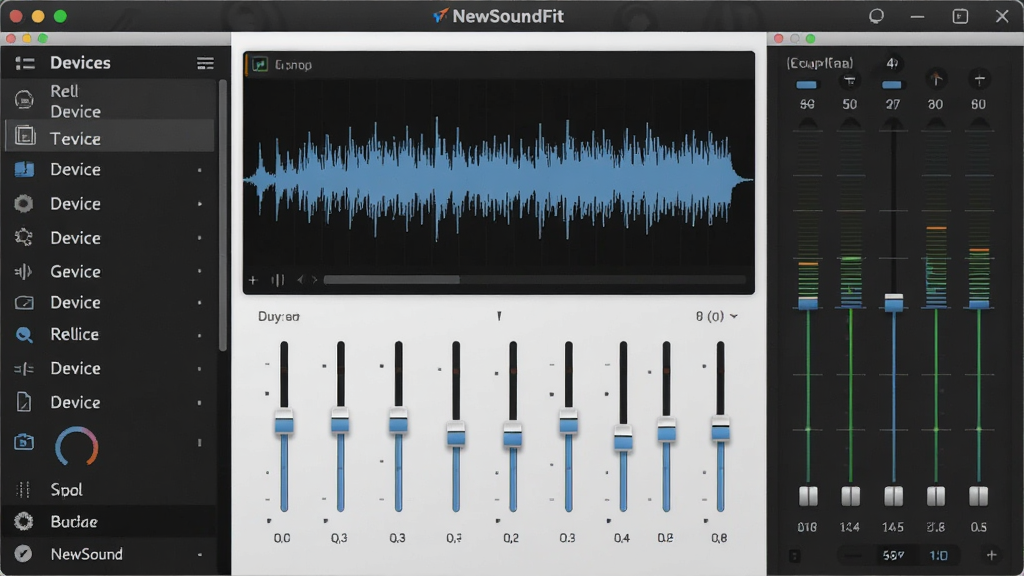Open the 8 (0) dropdown

pyautogui.click(x=716, y=316)
